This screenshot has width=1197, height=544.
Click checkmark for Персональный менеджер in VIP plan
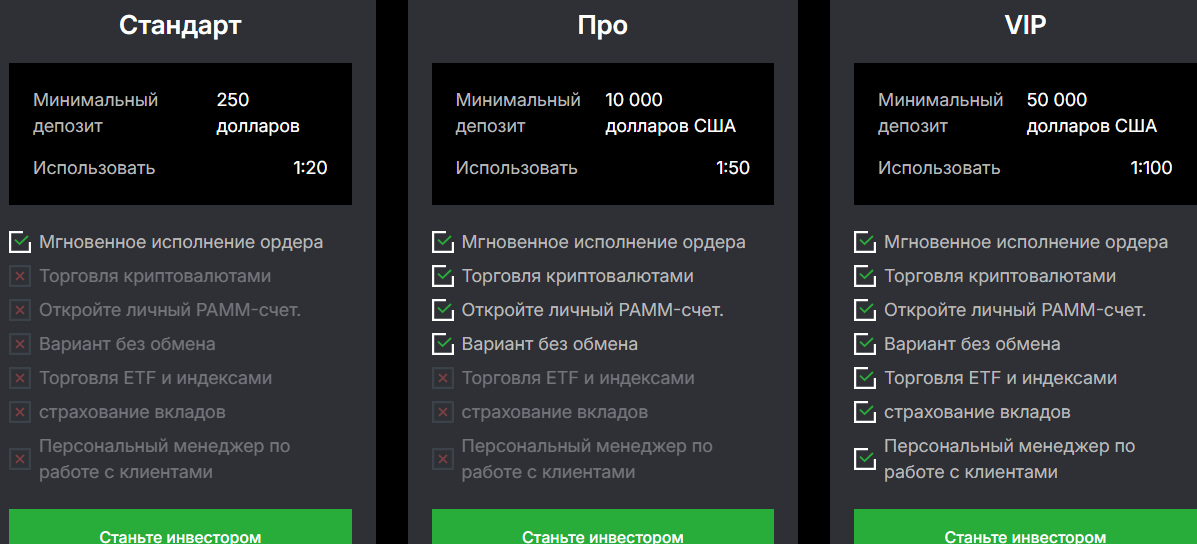click(865, 459)
